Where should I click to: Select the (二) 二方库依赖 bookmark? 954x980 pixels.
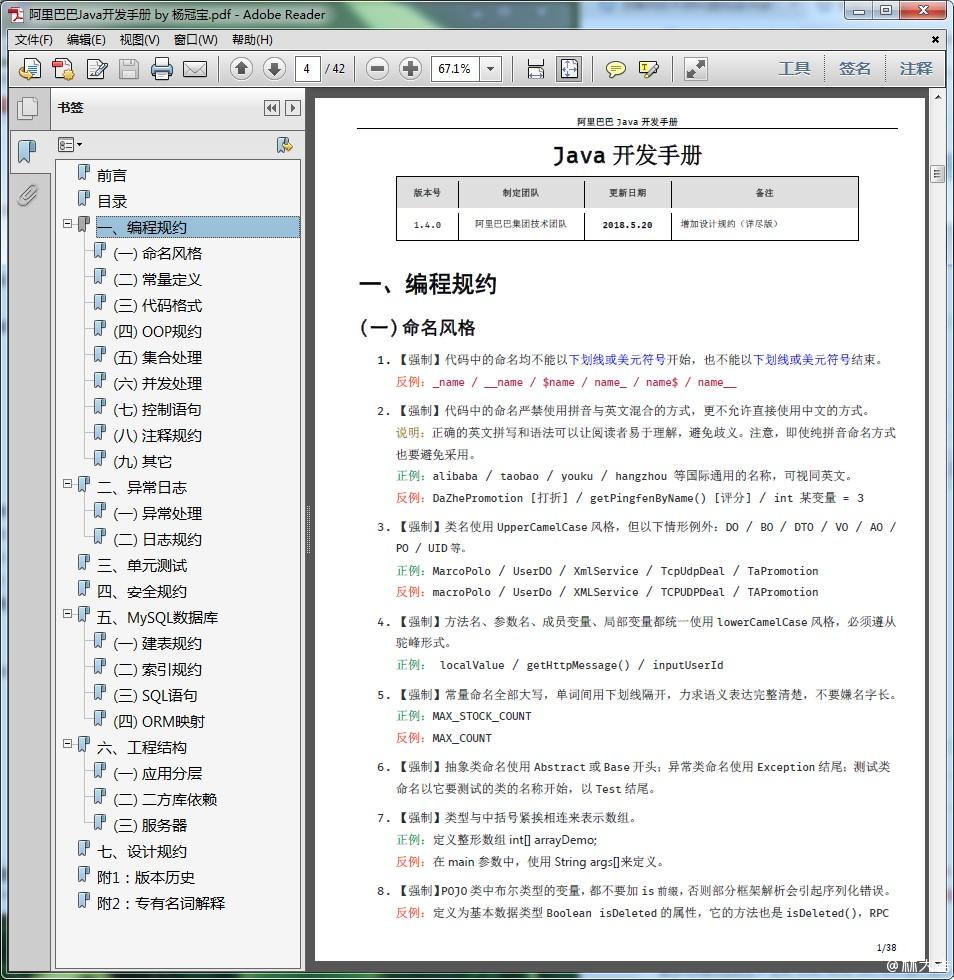[x=165, y=799]
